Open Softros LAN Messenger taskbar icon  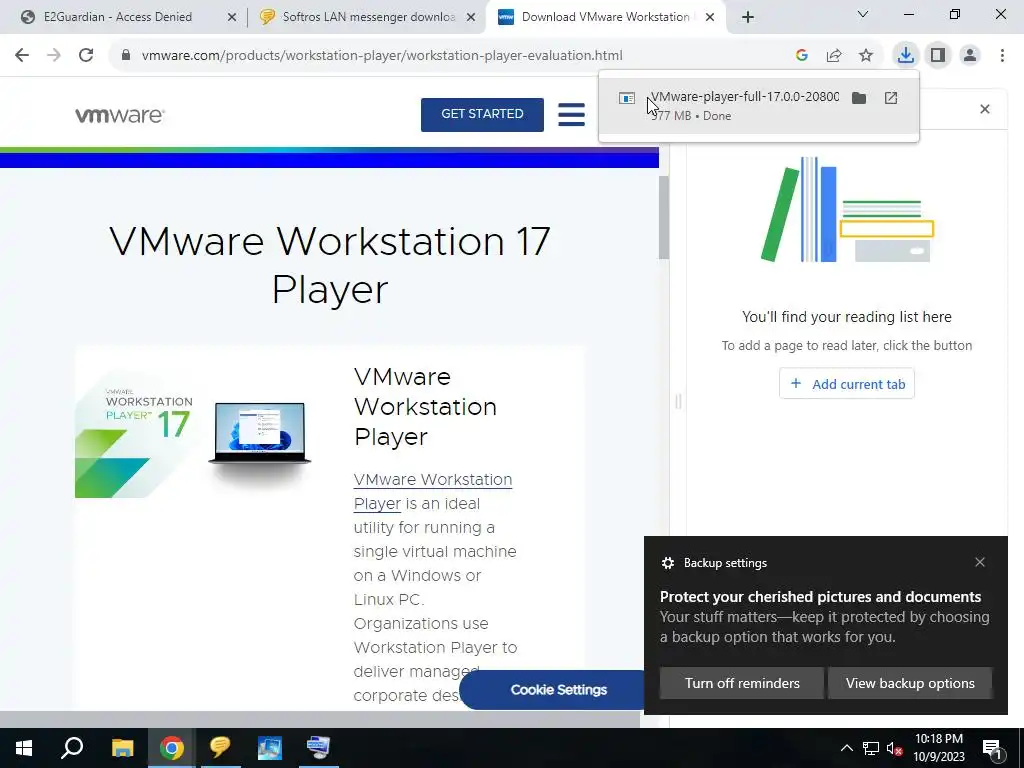tap(220, 748)
